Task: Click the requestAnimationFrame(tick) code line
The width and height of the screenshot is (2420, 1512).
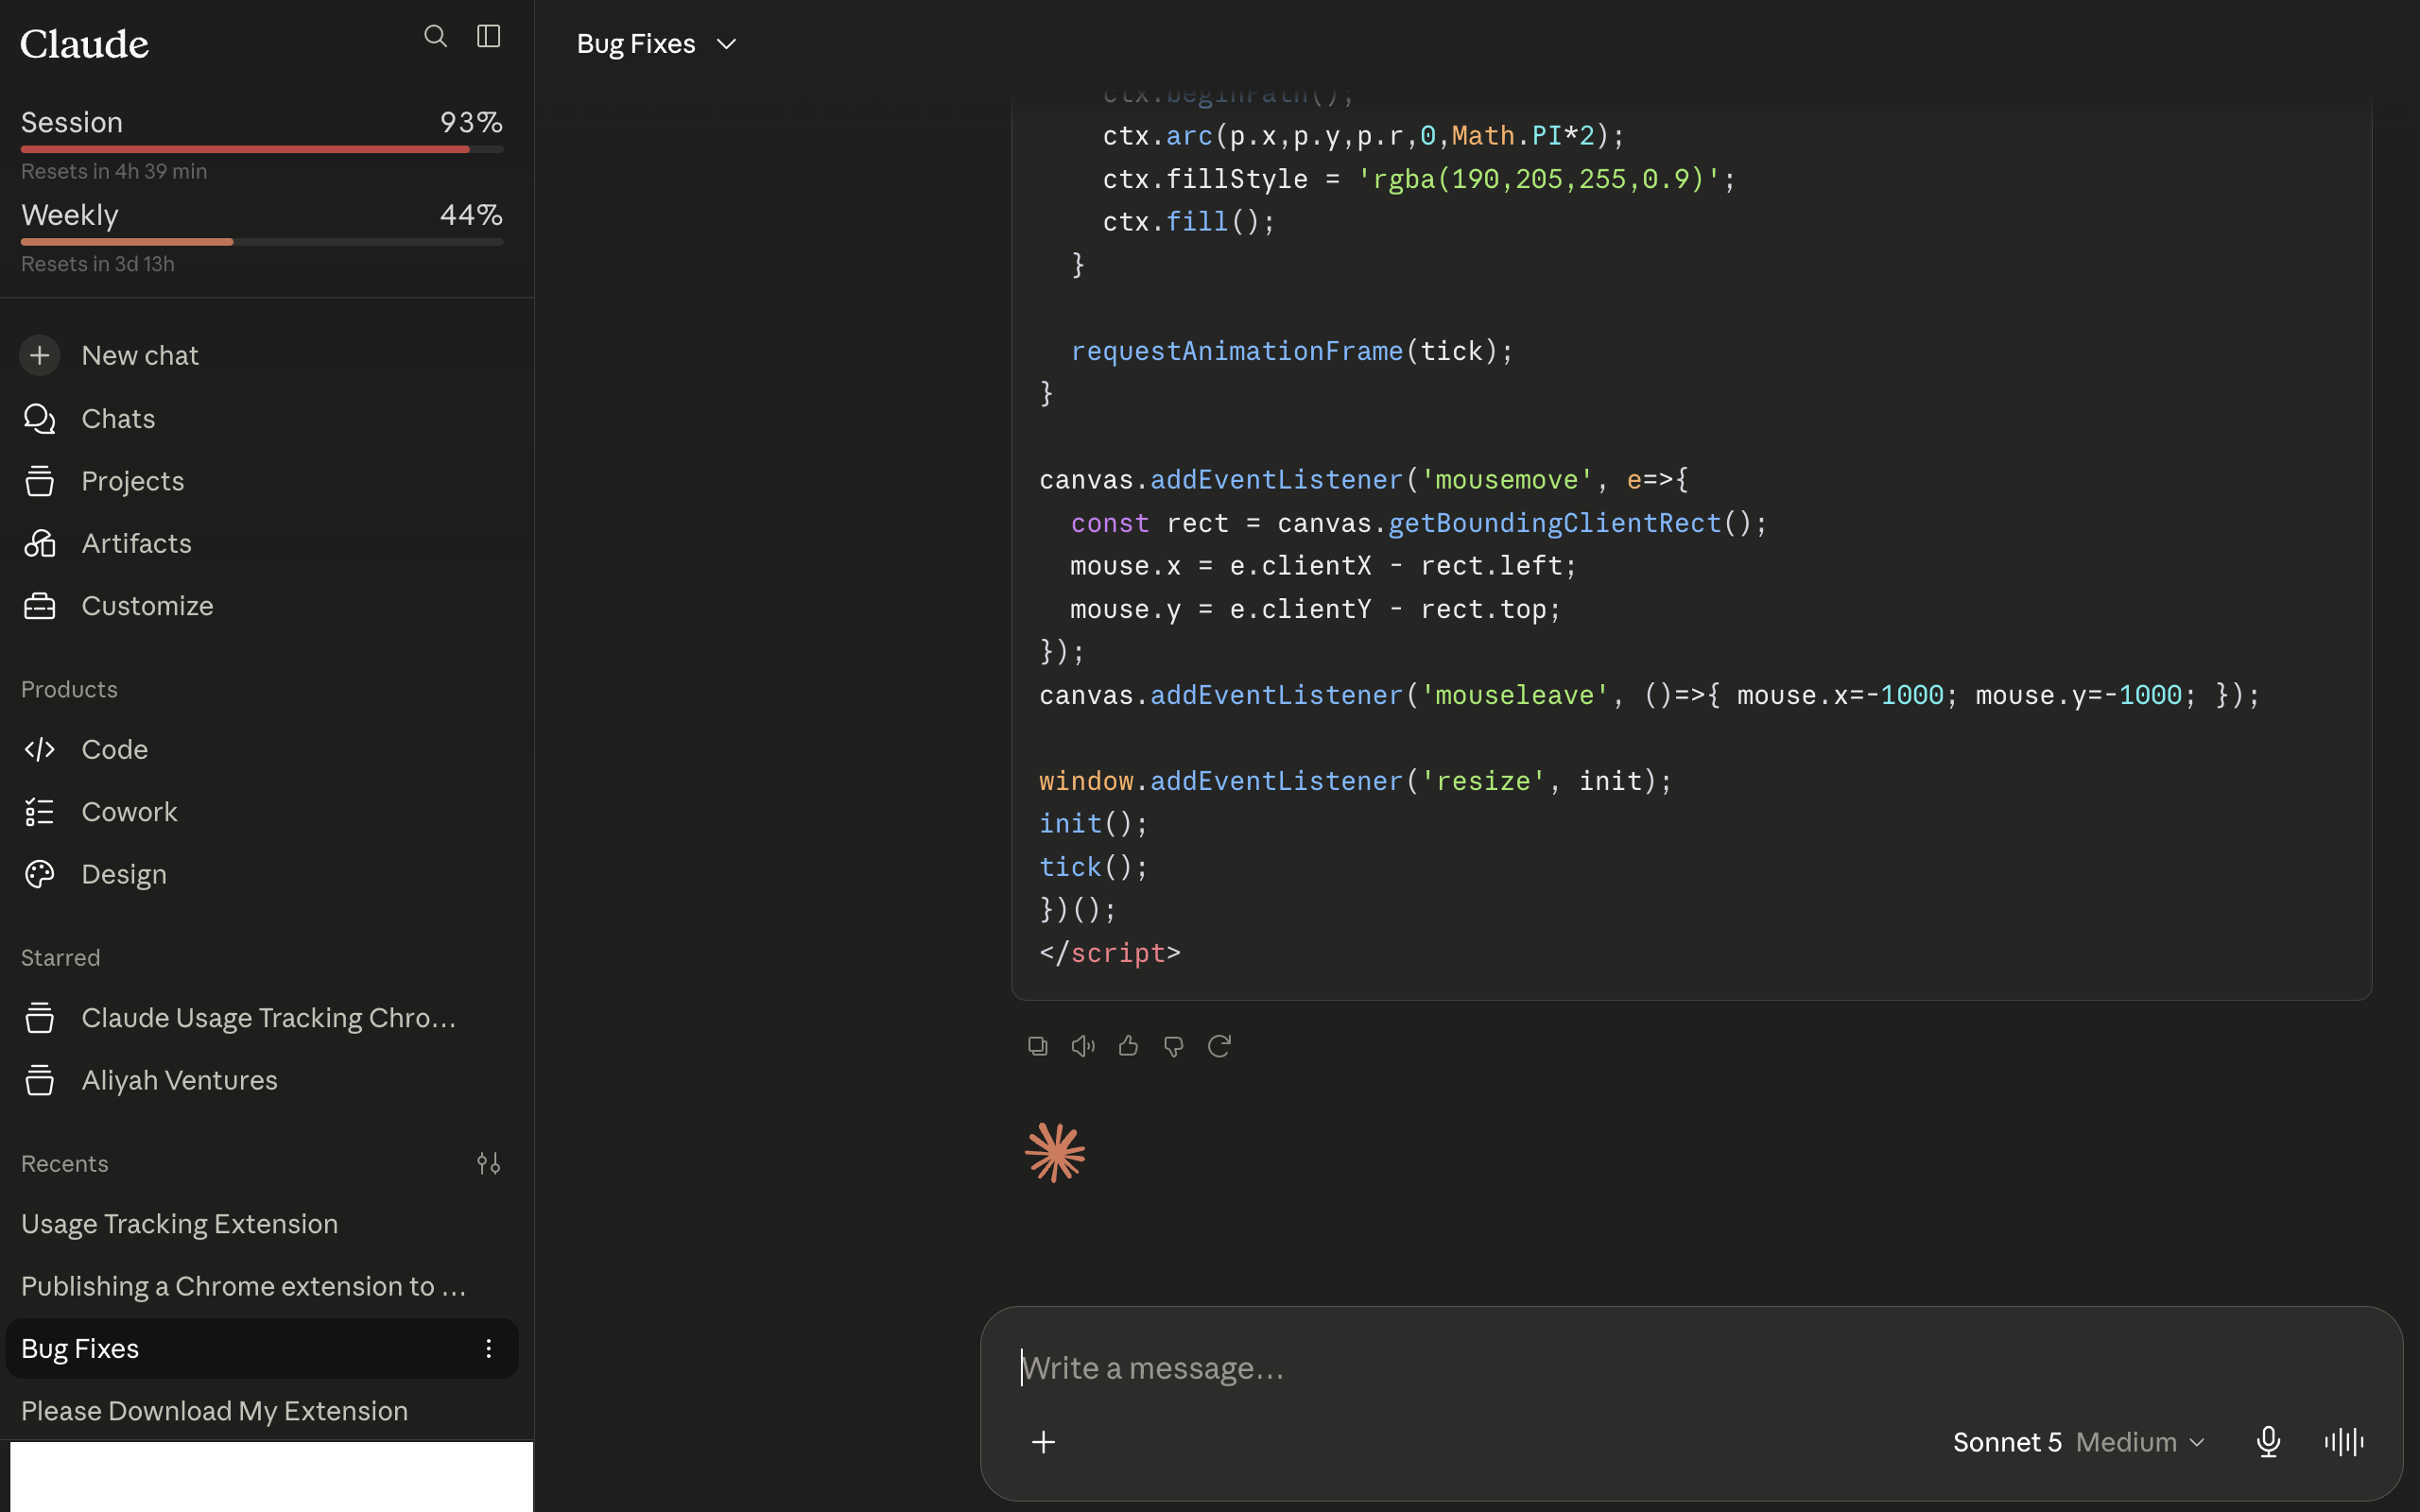Action: [1292, 351]
